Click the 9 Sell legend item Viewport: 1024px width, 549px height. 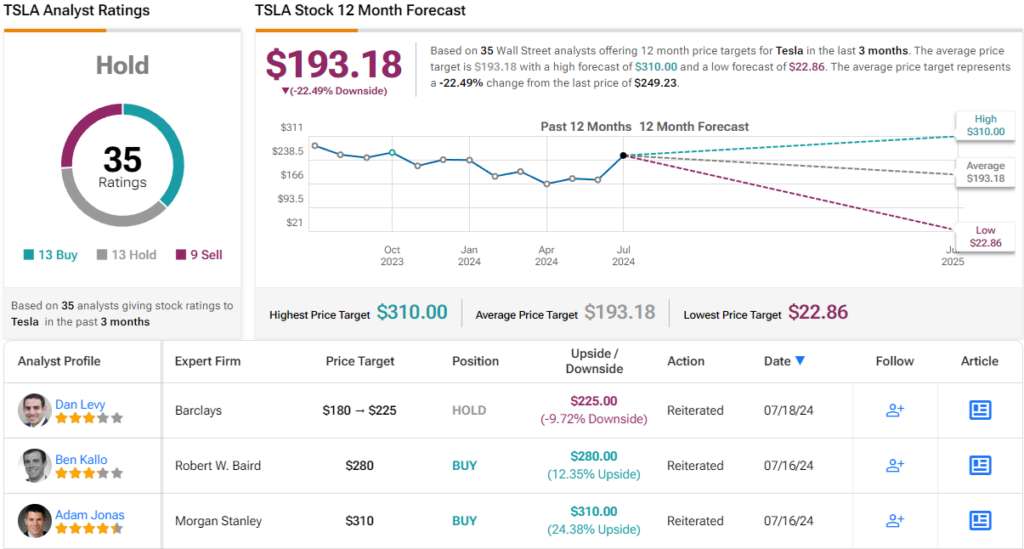(199, 255)
